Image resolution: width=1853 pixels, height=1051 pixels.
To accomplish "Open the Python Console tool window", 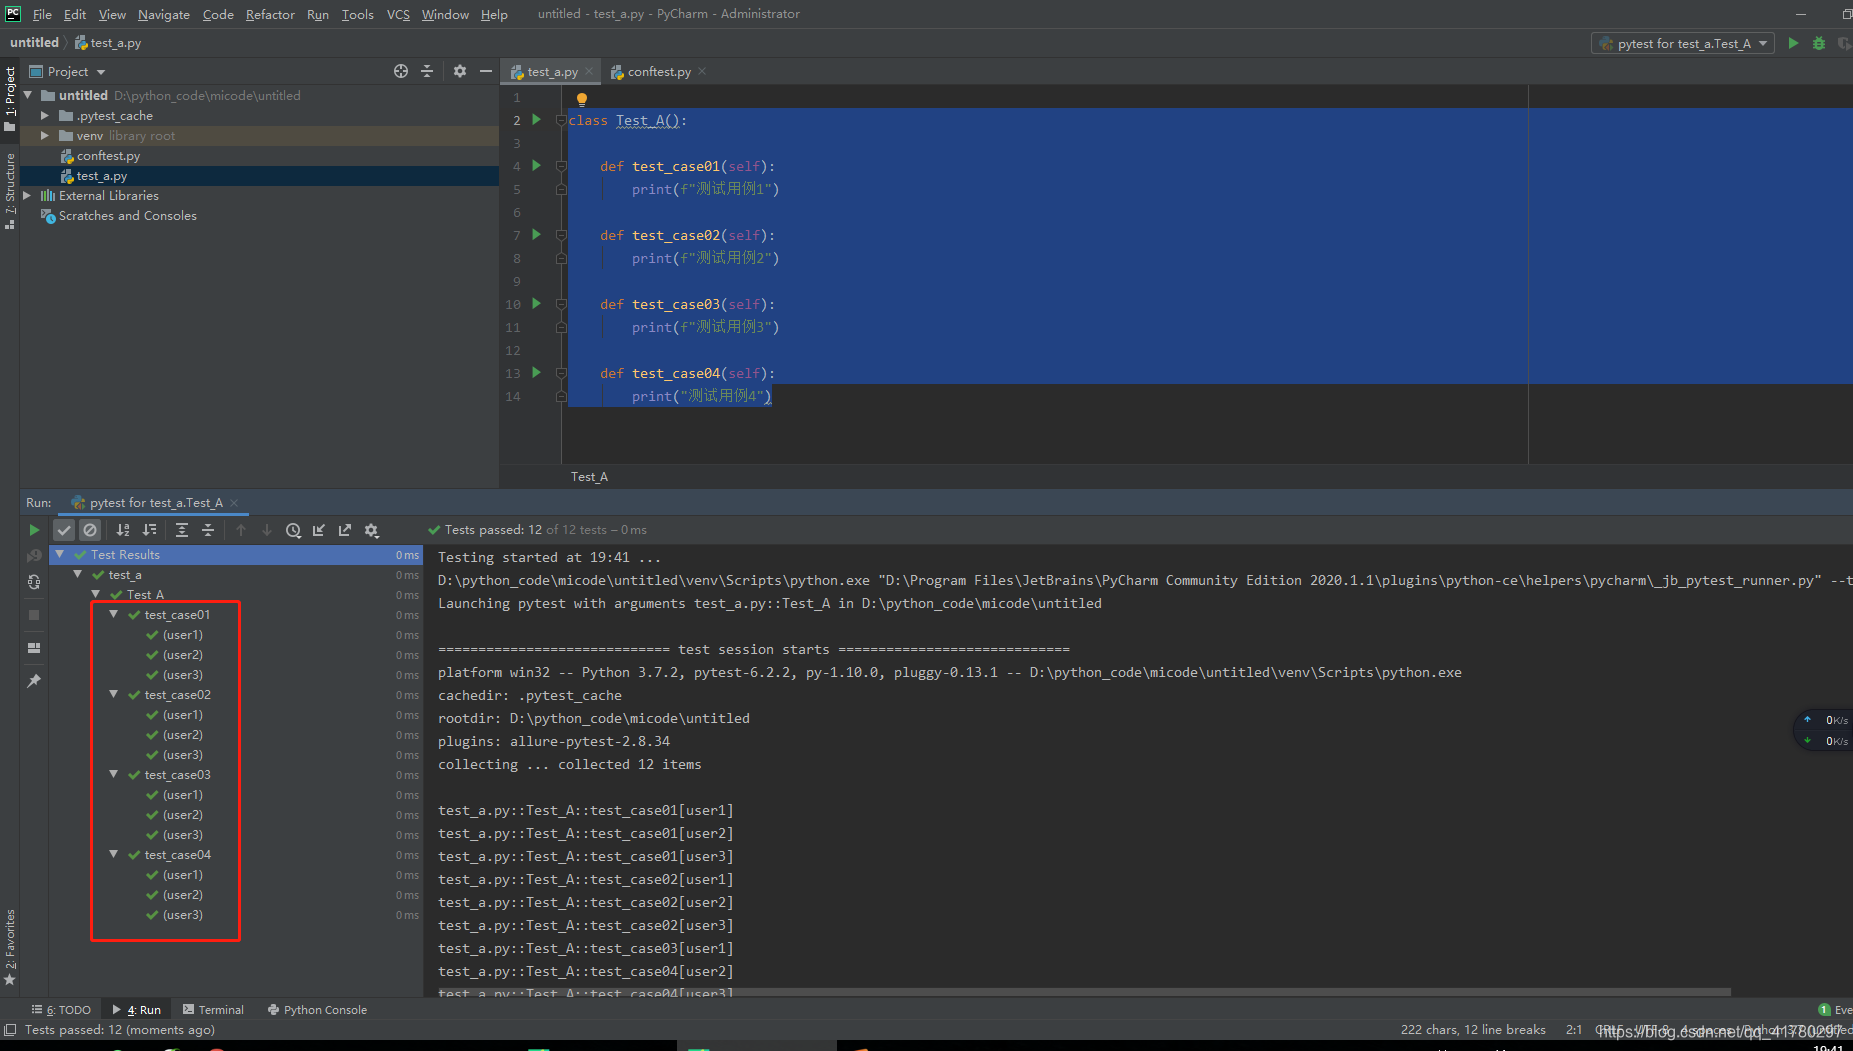I will pyautogui.click(x=317, y=1010).
